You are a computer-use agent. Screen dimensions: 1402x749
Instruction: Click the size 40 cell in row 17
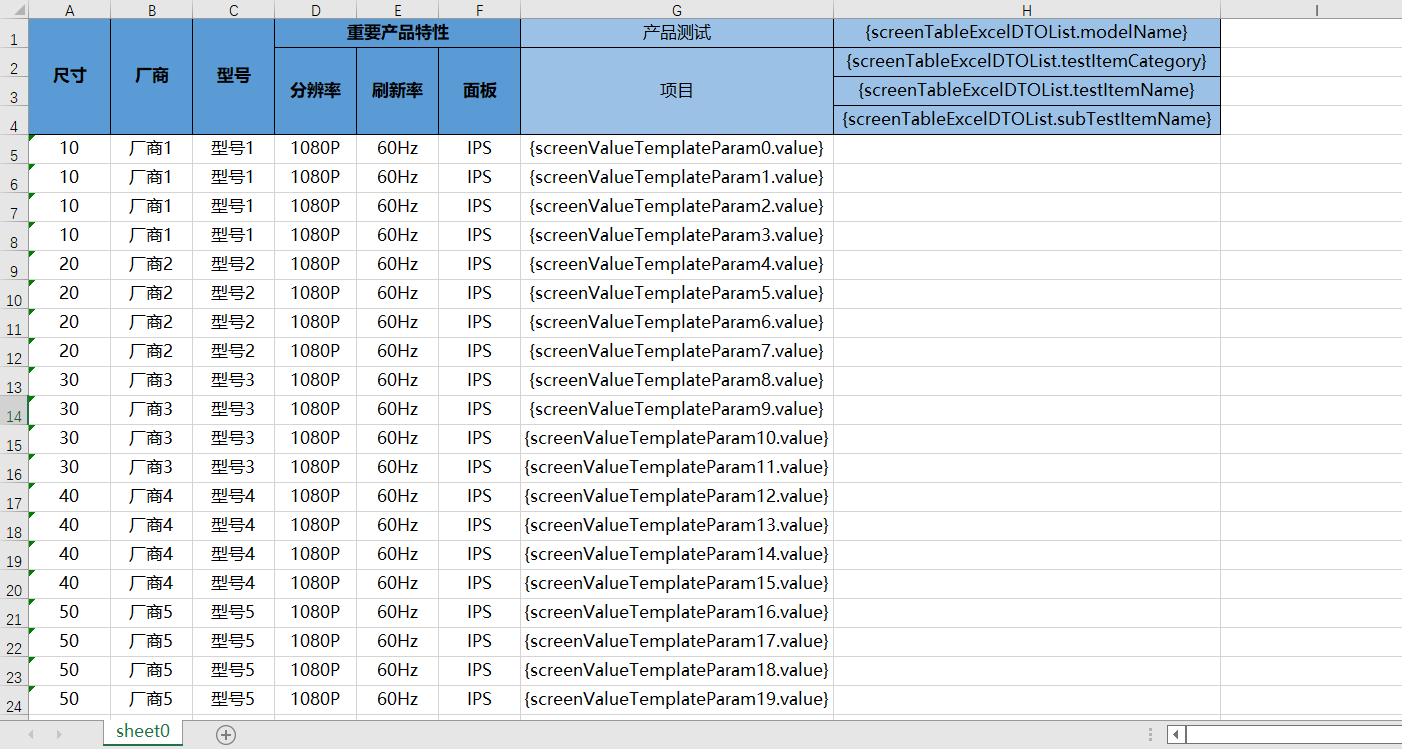point(69,497)
